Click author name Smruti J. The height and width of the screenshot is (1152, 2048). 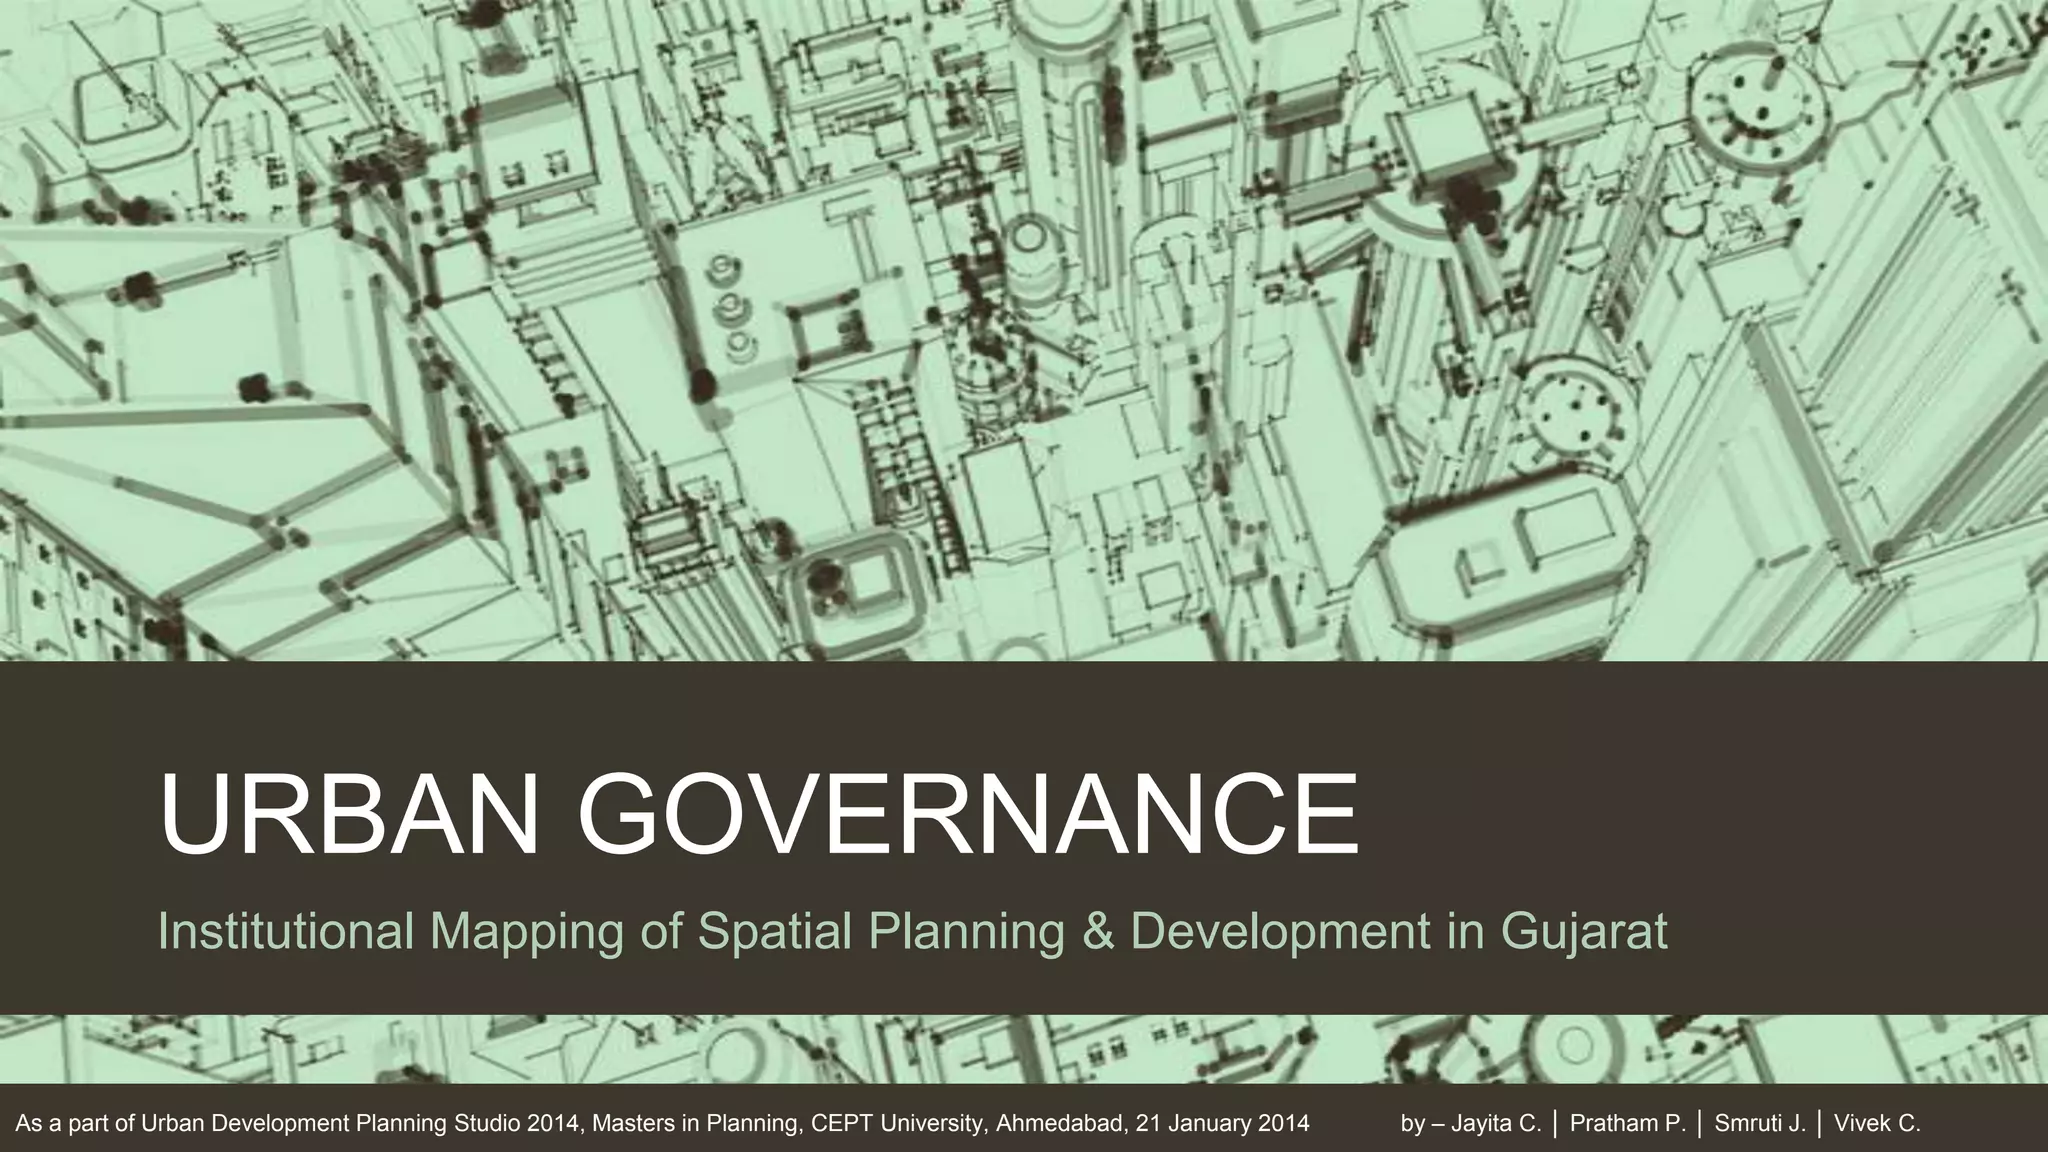[x=1760, y=1124]
